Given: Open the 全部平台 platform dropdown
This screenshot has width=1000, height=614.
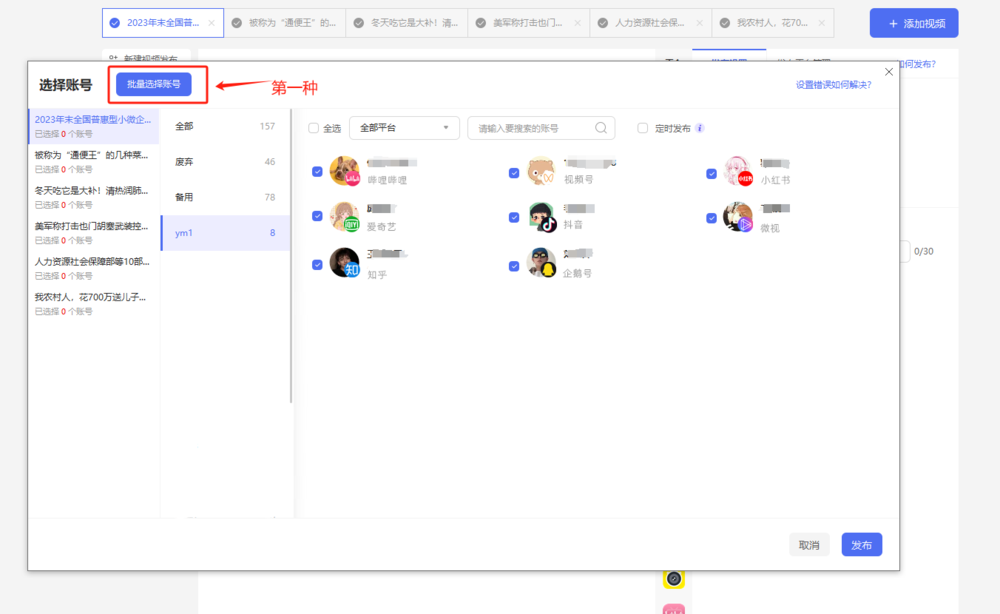Looking at the screenshot, I should point(404,128).
